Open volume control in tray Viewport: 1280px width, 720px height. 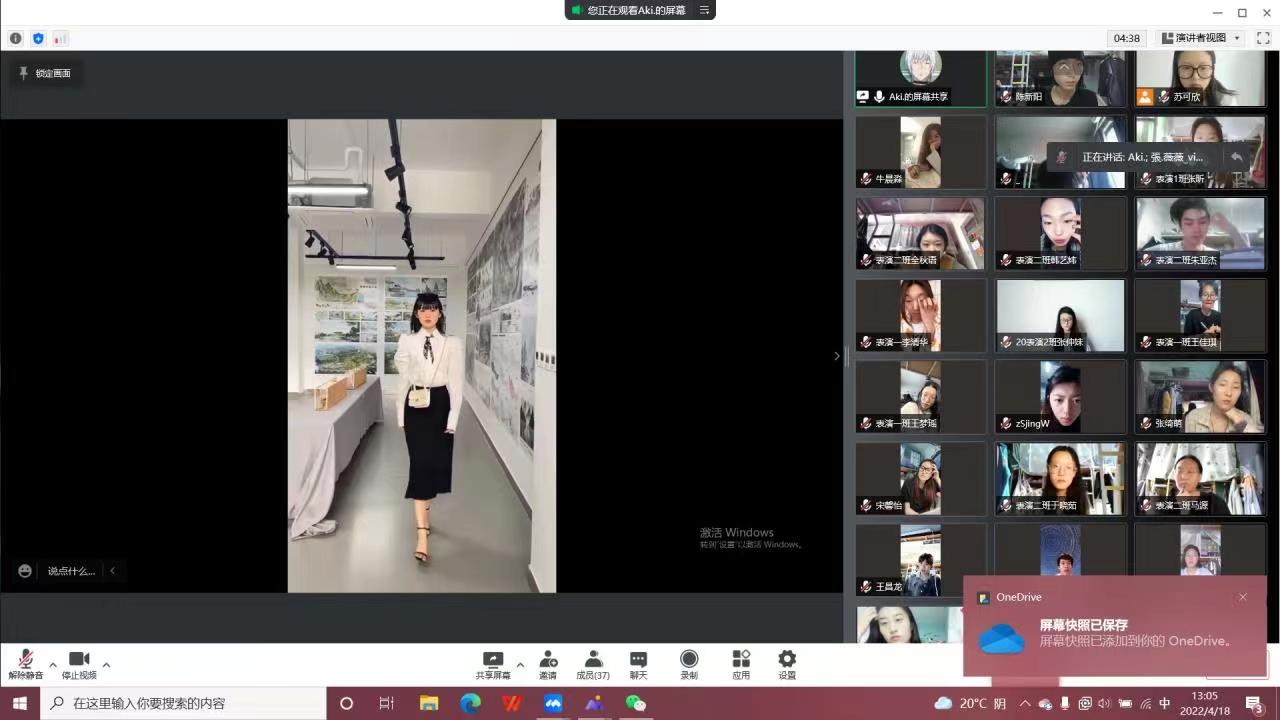[1105, 703]
